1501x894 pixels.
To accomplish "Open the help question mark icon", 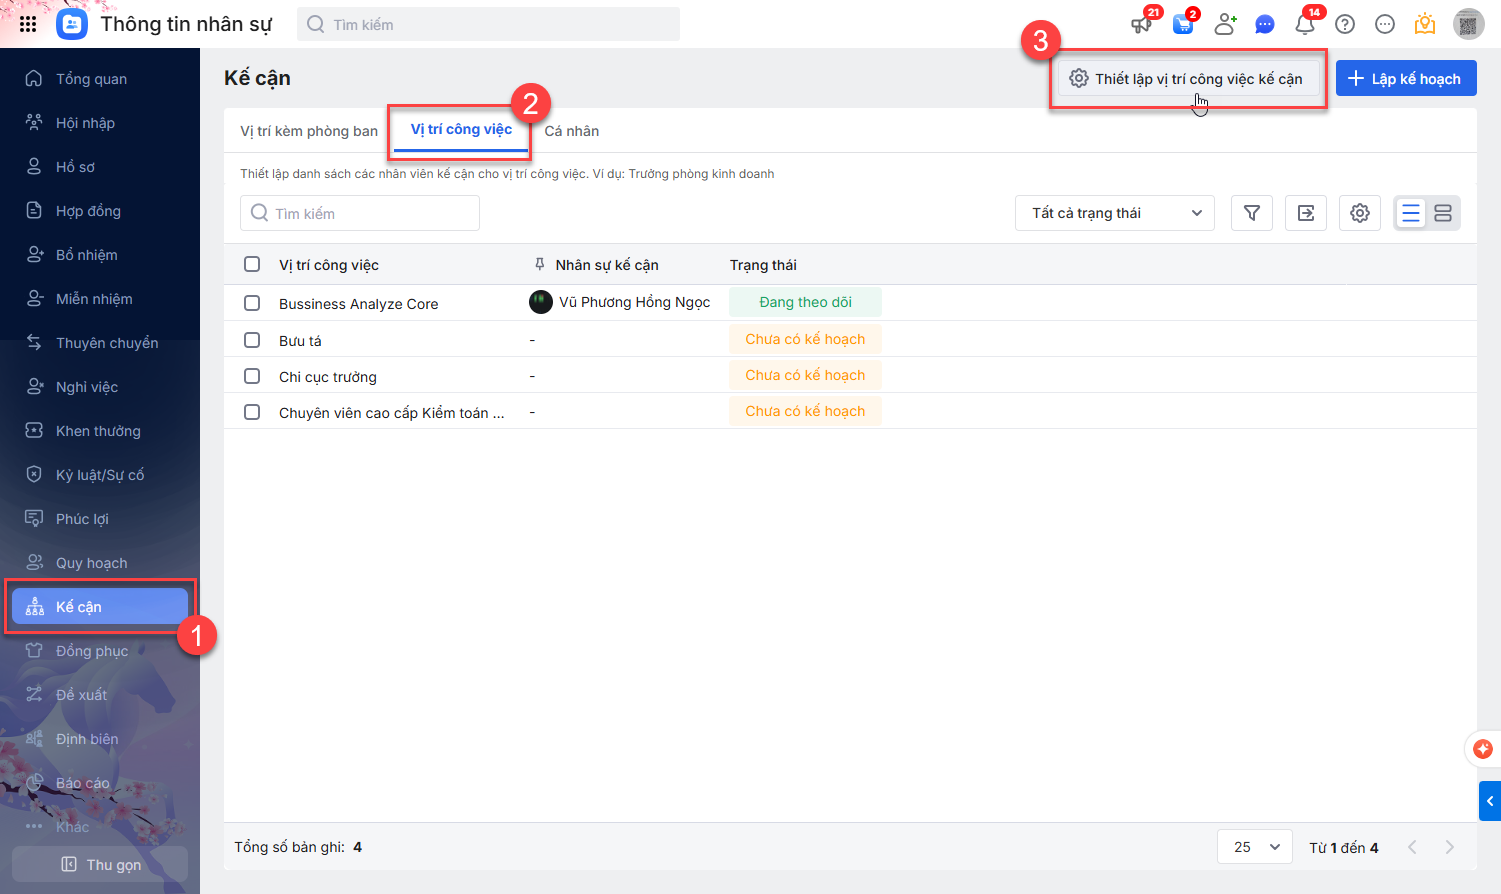I will coord(1345,24).
